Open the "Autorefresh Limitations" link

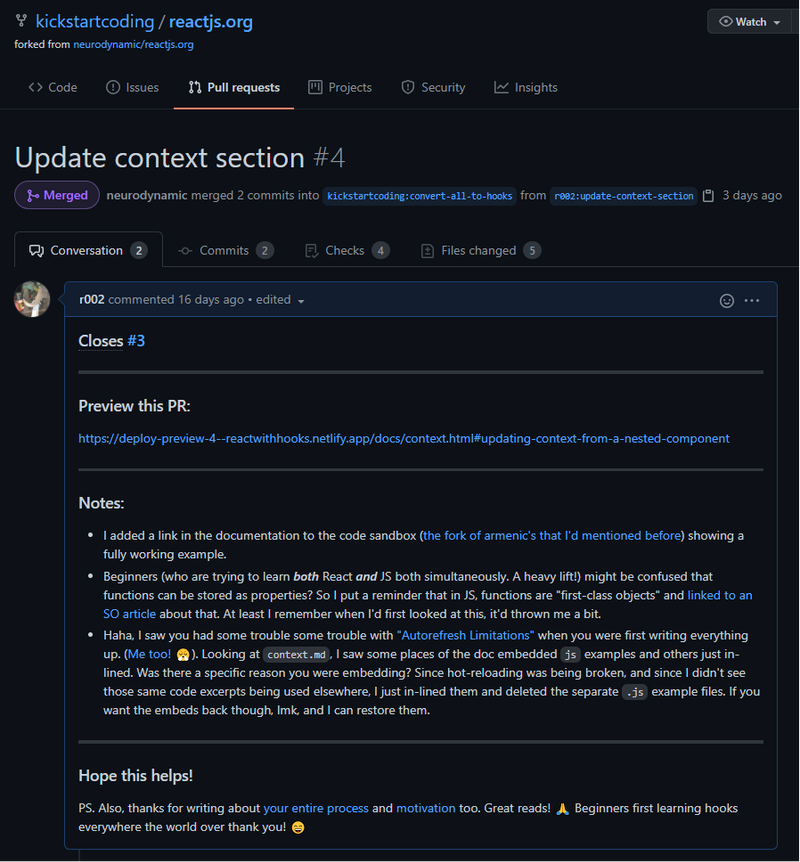pyautogui.click(x=465, y=636)
